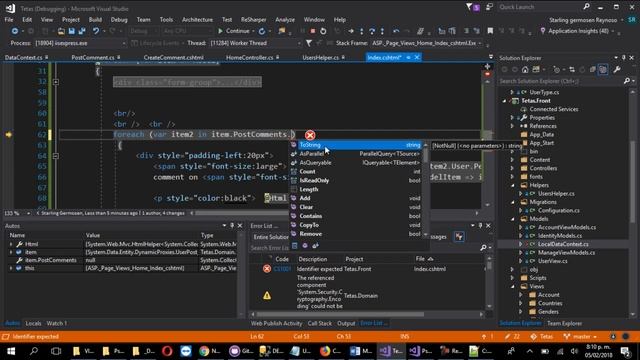
Task: Click the Windows Start button
Action: 11,351
